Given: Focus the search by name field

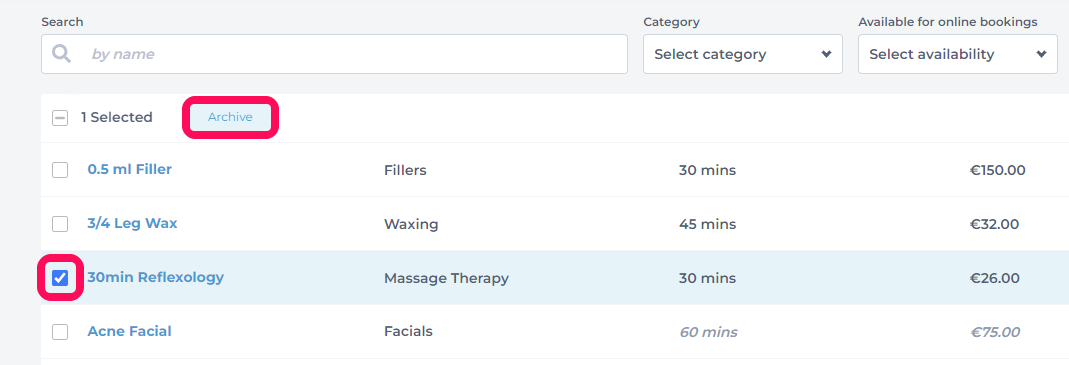Looking at the screenshot, I should [334, 54].
